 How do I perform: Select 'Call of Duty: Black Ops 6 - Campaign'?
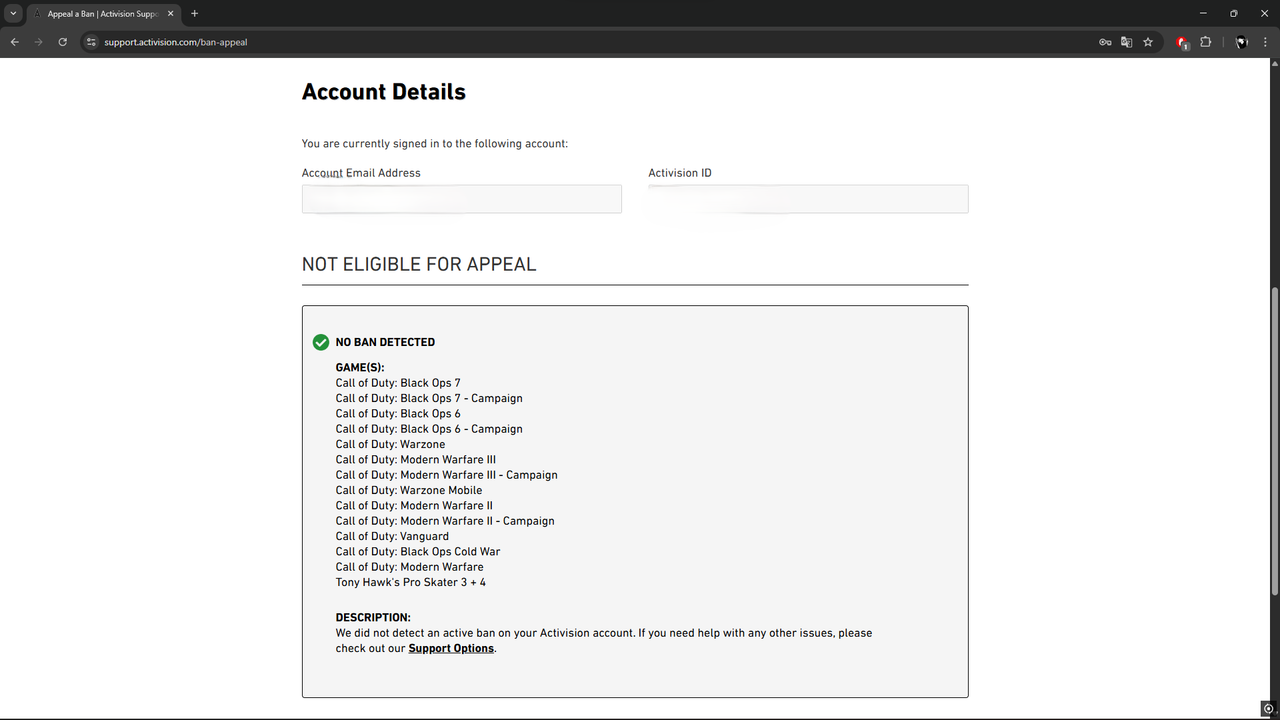pos(429,429)
